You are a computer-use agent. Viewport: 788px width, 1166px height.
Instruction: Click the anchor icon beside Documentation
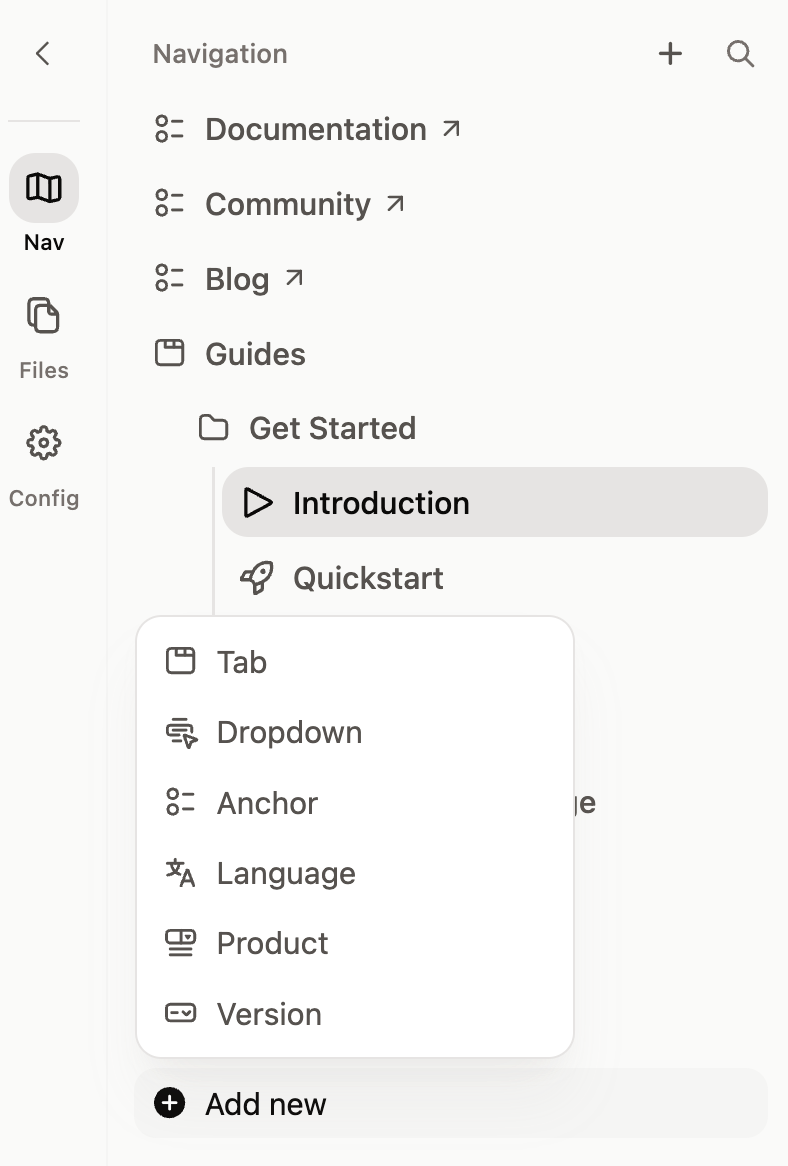pos(172,129)
